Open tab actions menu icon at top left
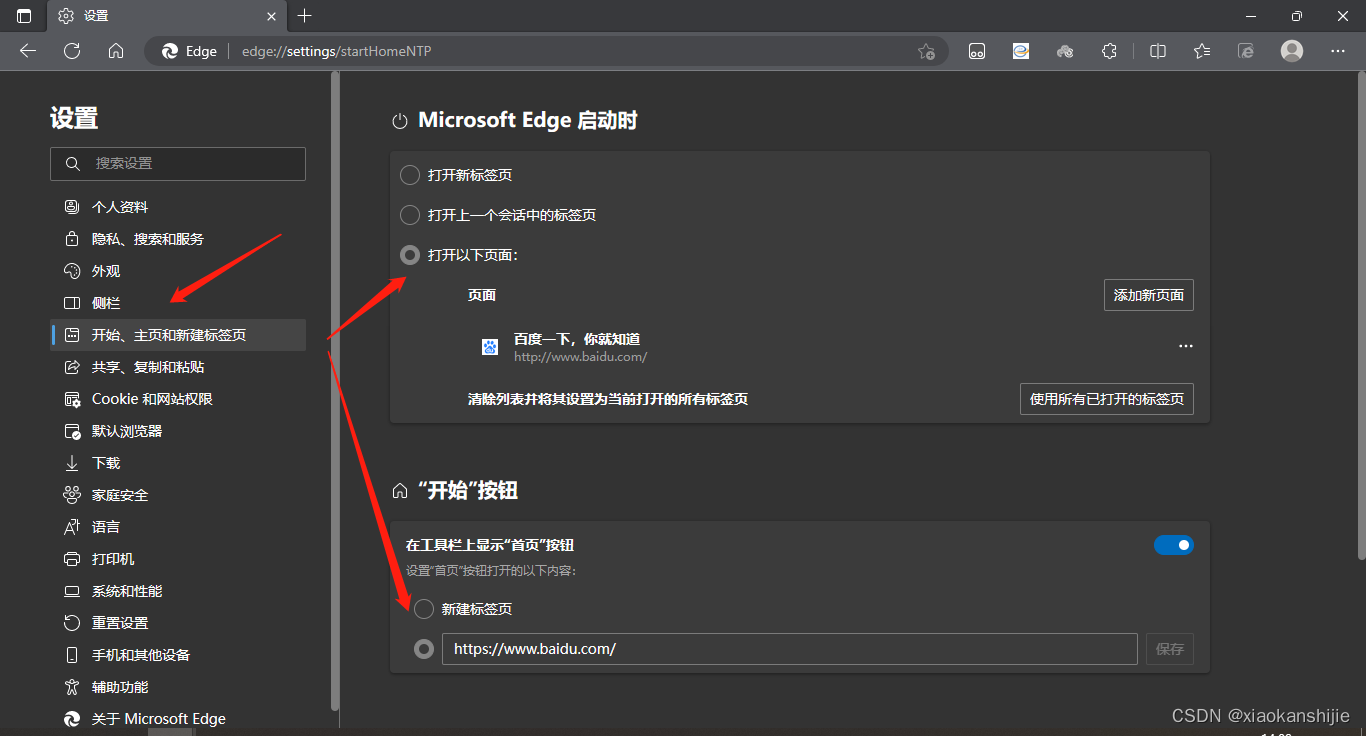The width and height of the screenshot is (1366, 736). pos(24,16)
